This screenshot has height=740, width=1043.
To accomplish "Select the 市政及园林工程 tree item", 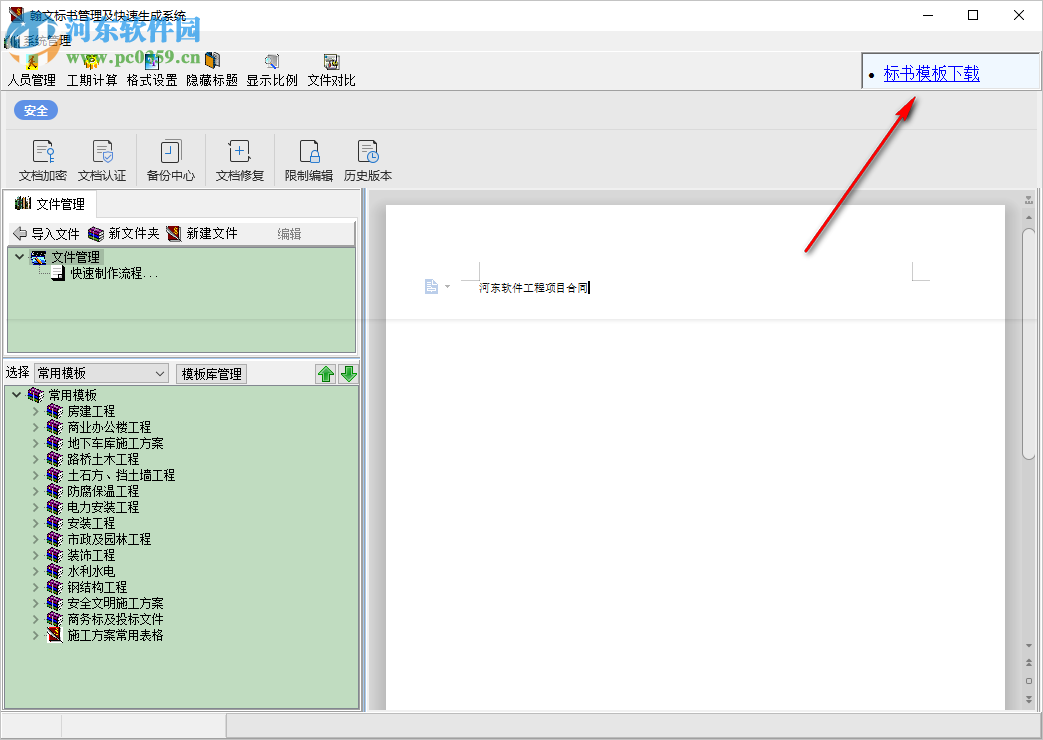I will pyautogui.click(x=109, y=539).
